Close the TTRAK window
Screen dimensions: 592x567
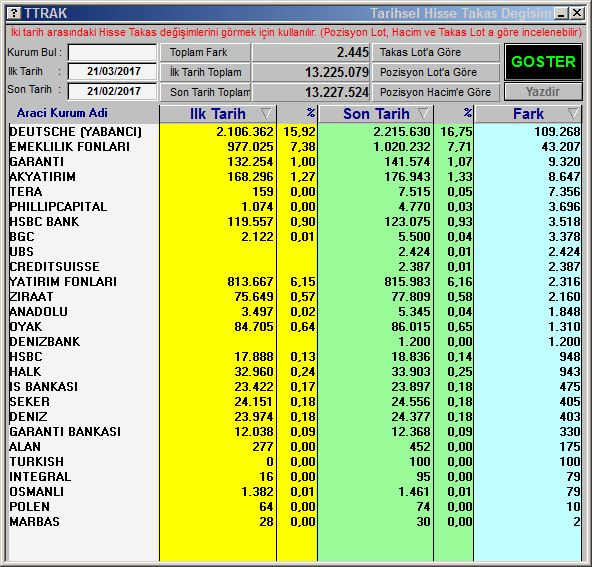(x=577, y=14)
